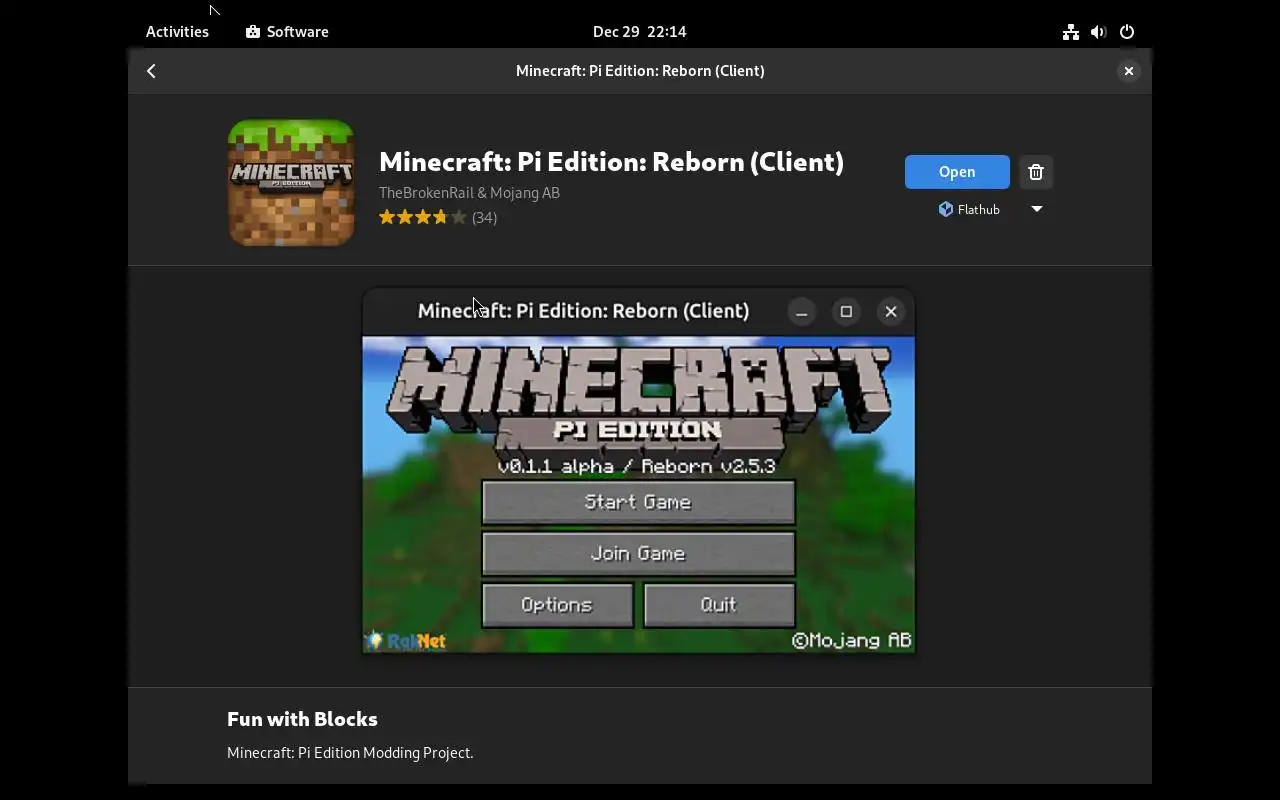Click the star rating with 34 reviews

438,217
